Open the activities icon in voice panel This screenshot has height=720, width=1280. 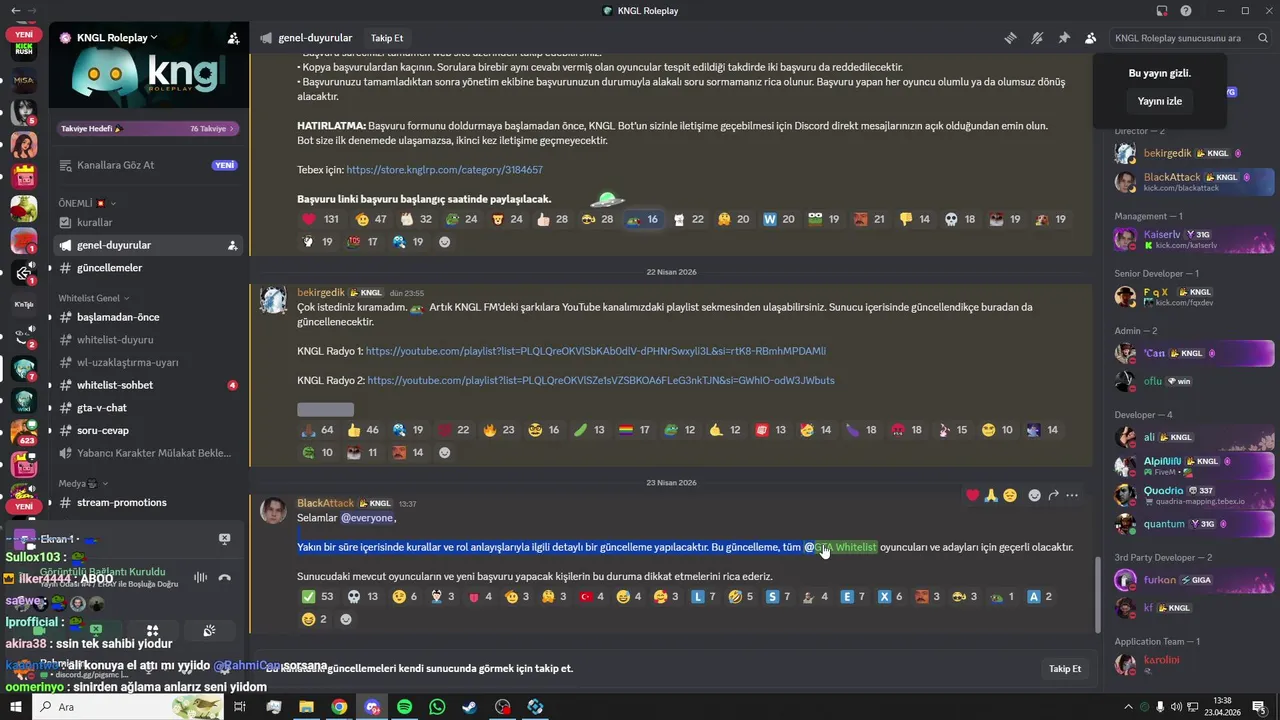(152, 631)
